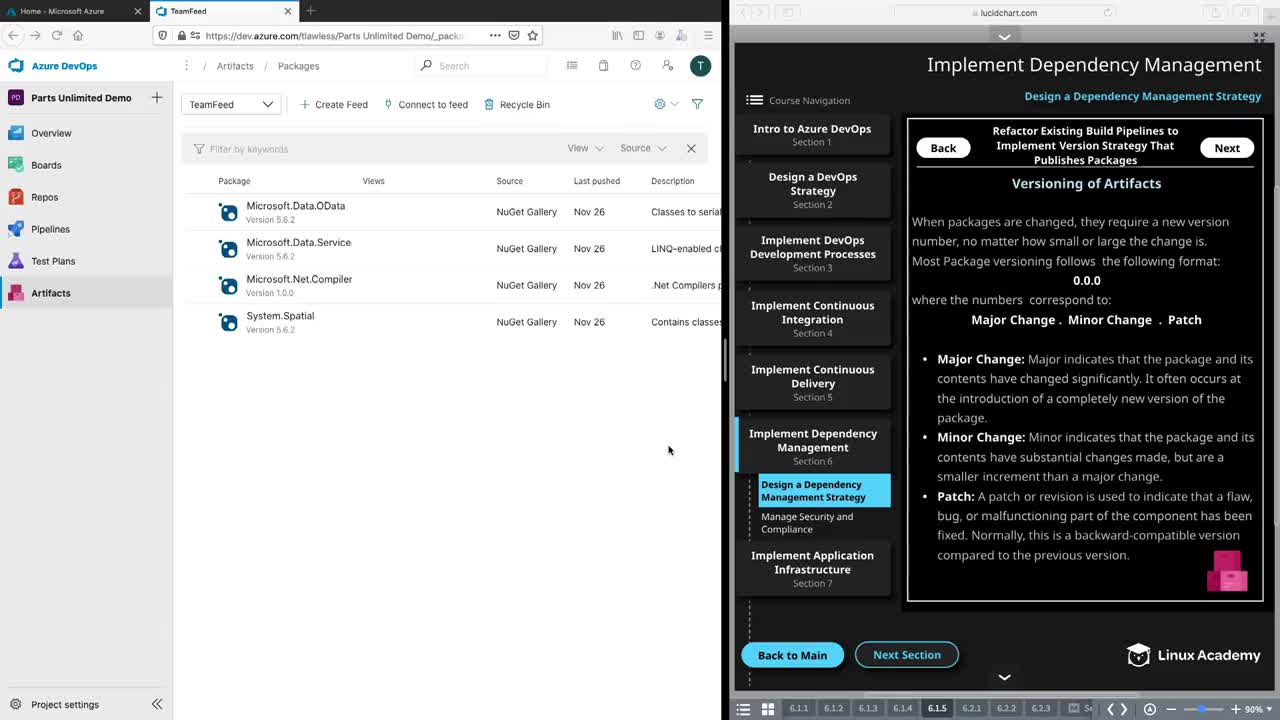
Task: Open Overview in the Azure DevOps sidebar
Action: pyautogui.click(x=51, y=133)
